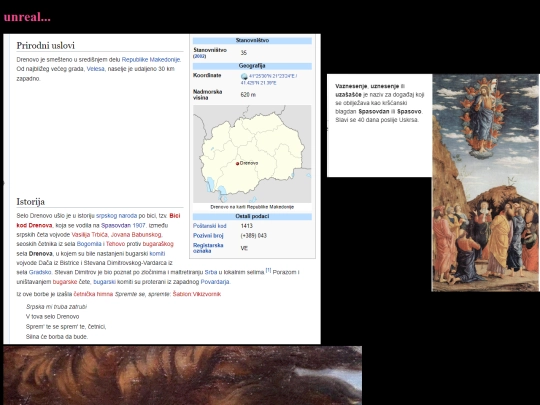540x405 pixels.
Task: Open the blue bugarski komiti link
Action: (104, 282)
